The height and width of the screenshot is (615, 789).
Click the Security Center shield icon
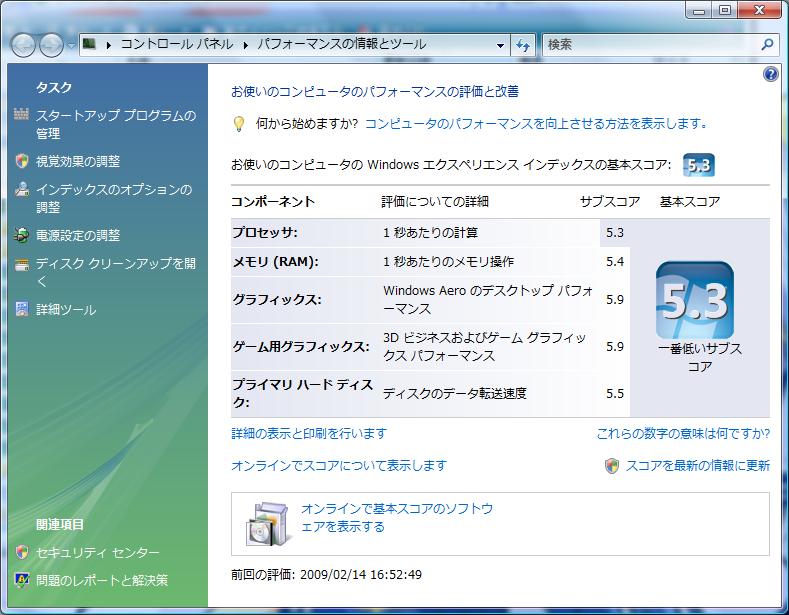tap(22, 552)
